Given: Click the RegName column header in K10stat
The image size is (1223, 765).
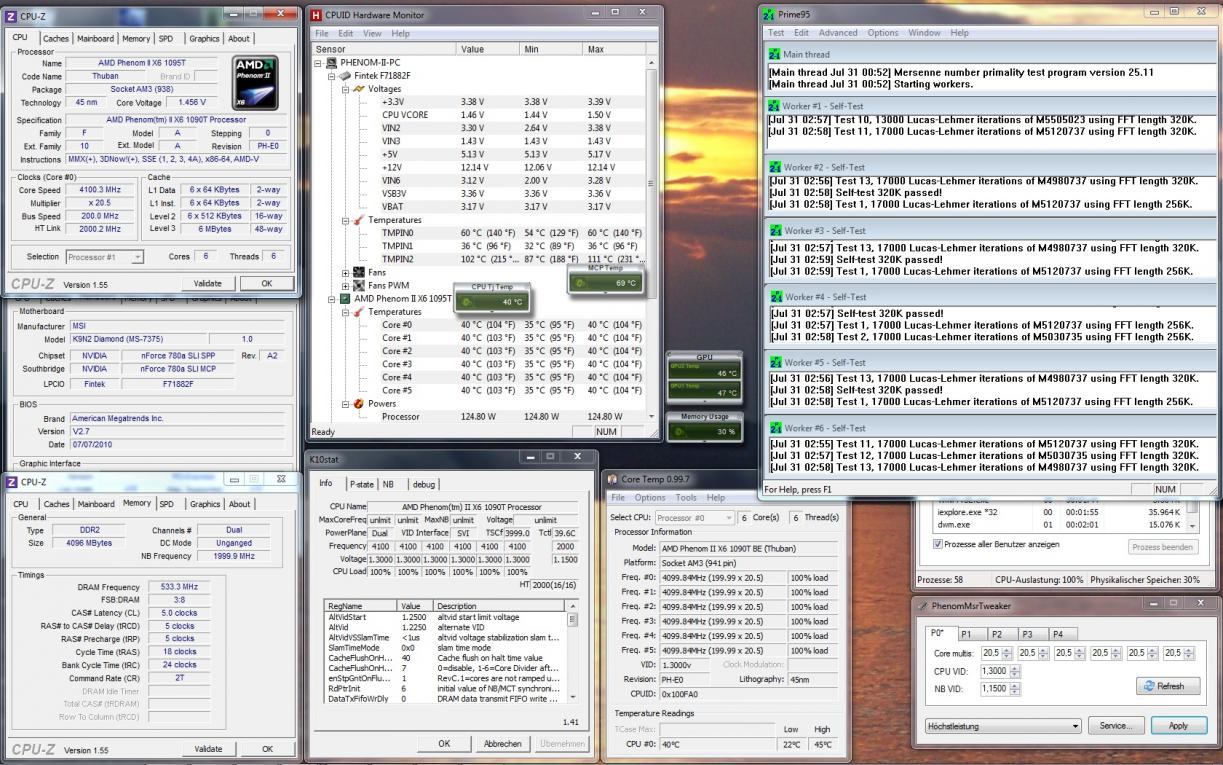Looking at the screenshot, I should pyautogui.click(x=361, y=606).
